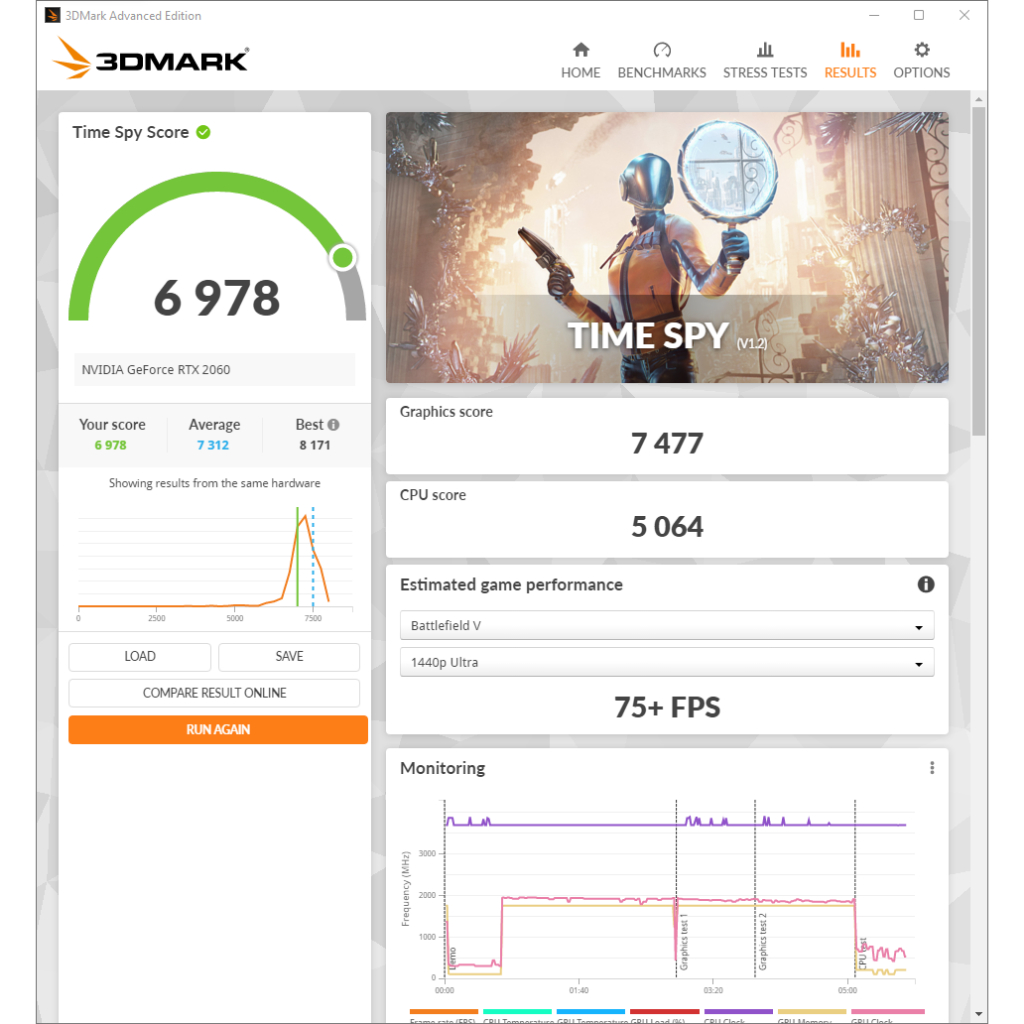Open the Stress Tests chart icon

[765, 50]
